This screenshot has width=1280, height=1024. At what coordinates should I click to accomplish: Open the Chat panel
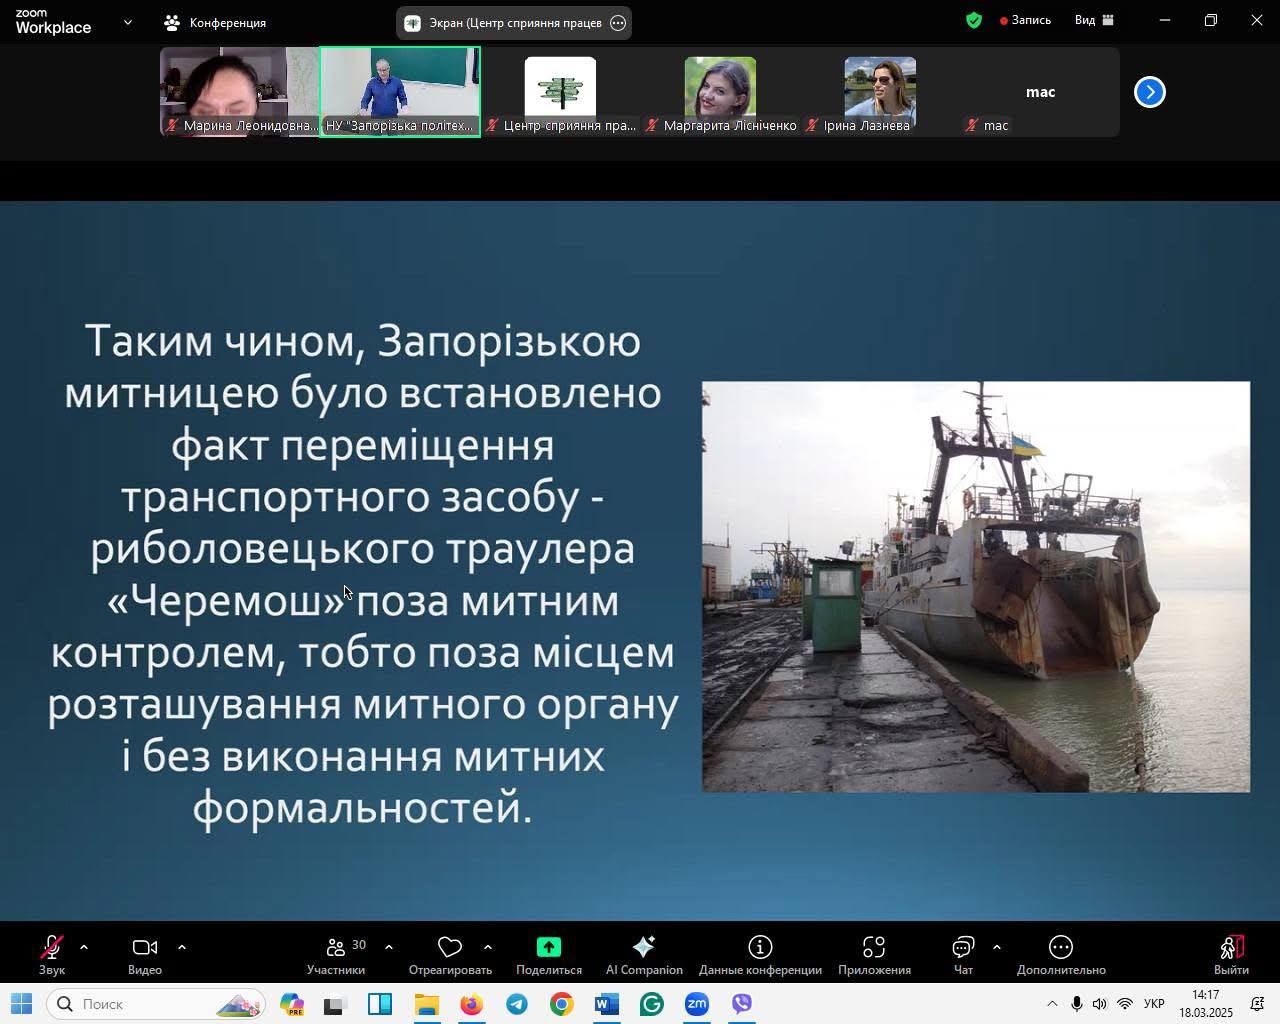[x=963, y=955]
